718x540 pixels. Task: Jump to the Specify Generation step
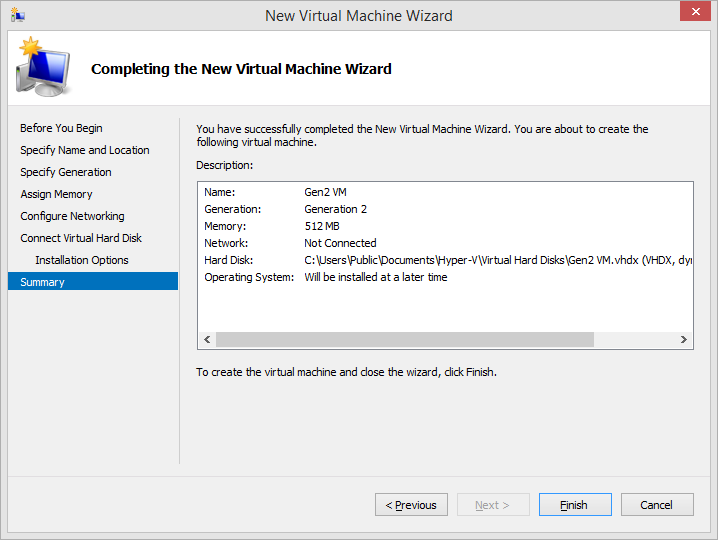point(66,172)
